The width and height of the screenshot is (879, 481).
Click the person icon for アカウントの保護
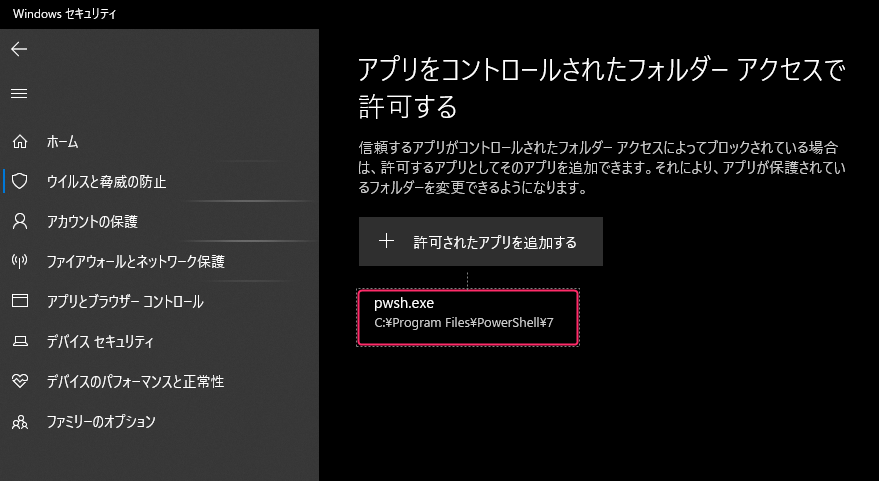point(20,221)
